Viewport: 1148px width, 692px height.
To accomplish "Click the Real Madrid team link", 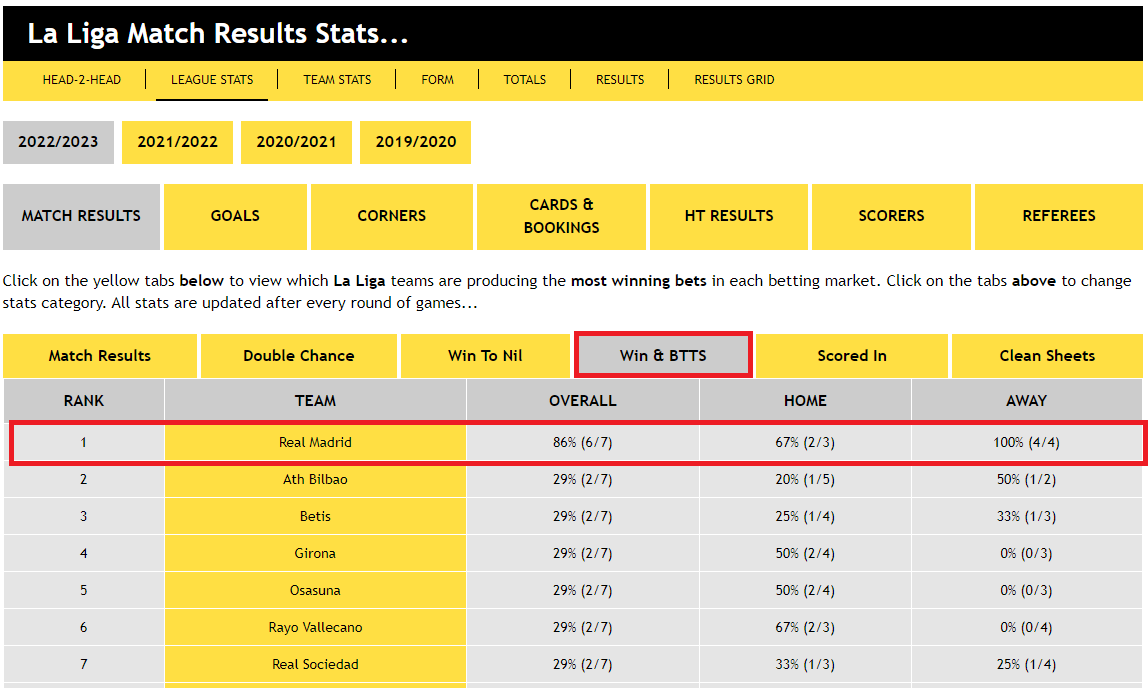I will (x=314, y=442).
